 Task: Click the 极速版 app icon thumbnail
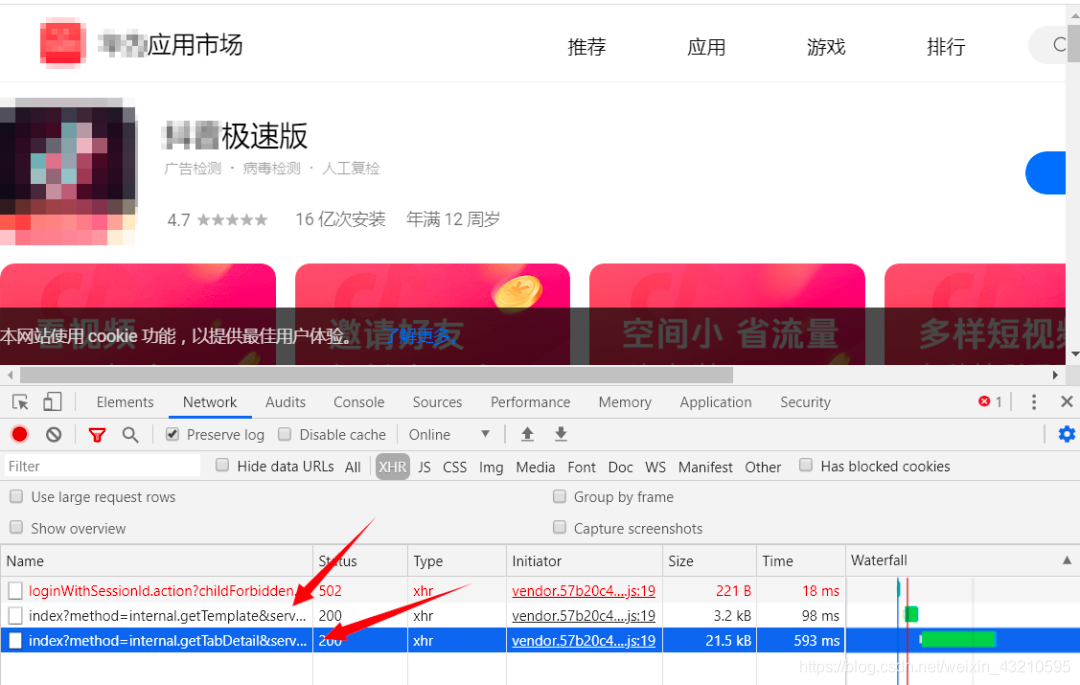point(68,171)
